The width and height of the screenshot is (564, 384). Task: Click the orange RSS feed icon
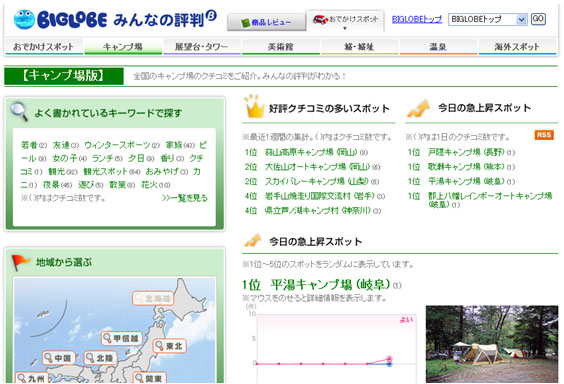[x=544, y=135]
